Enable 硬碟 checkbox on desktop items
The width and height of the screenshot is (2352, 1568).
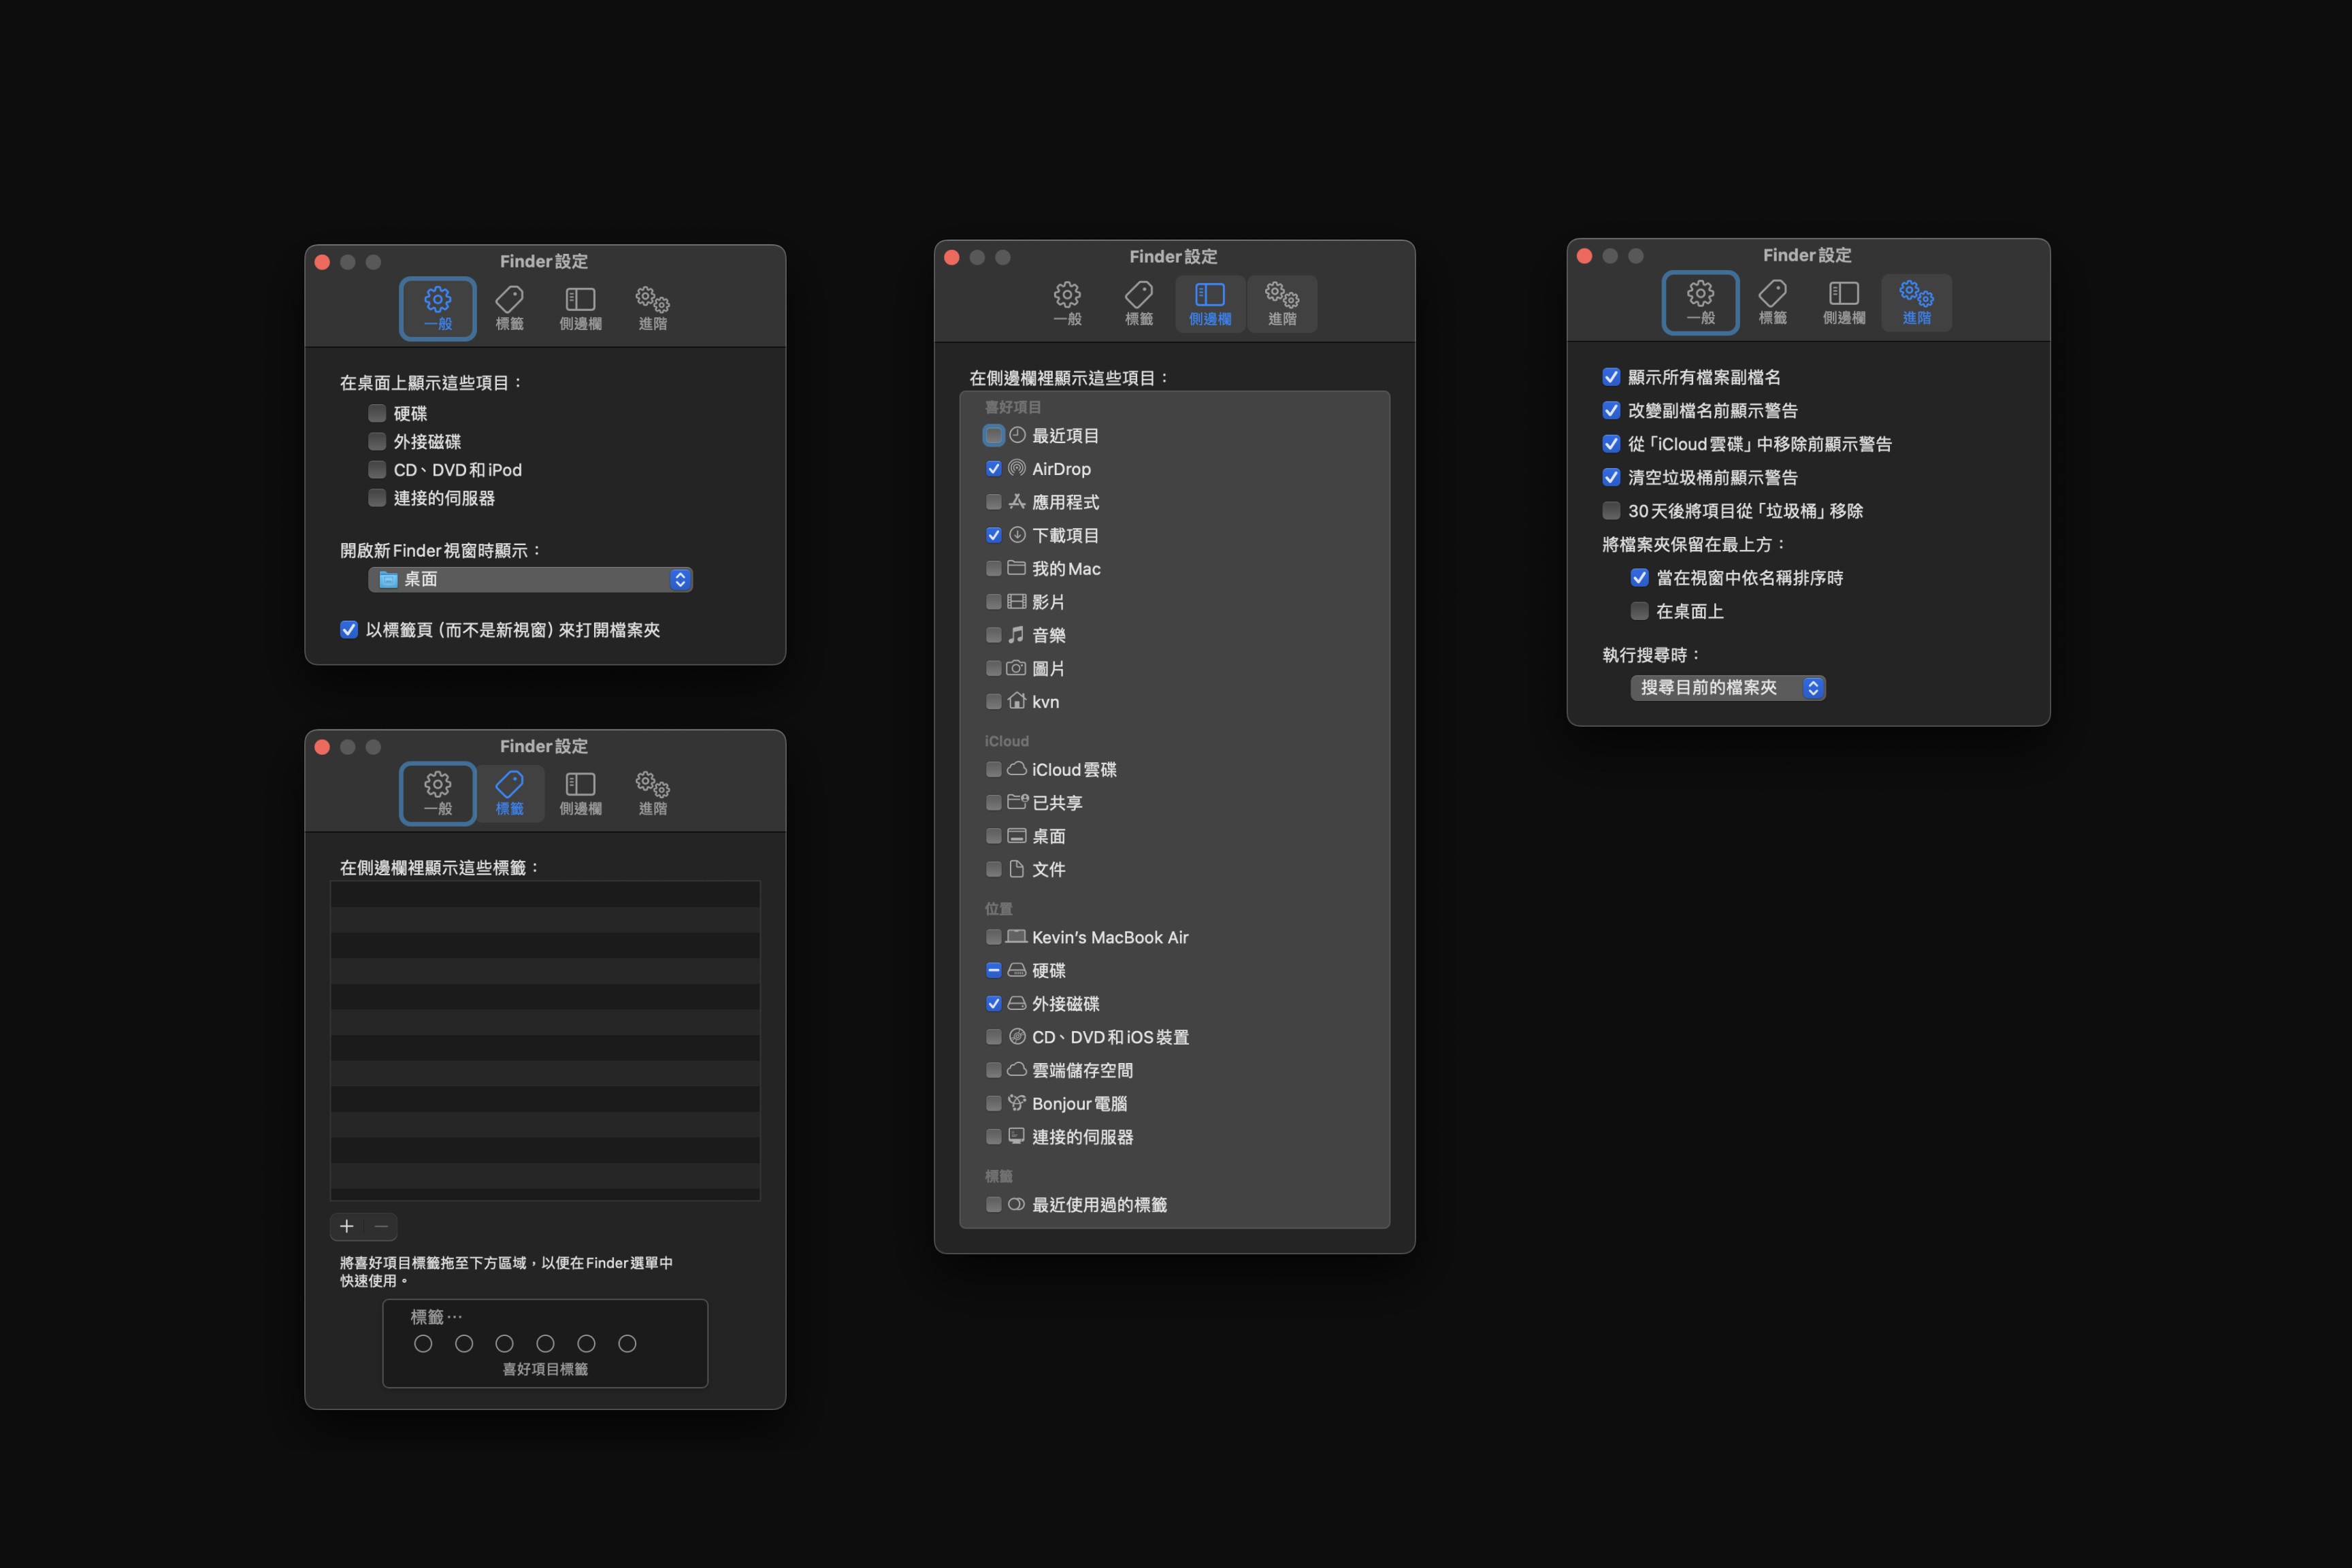point(377,413)
